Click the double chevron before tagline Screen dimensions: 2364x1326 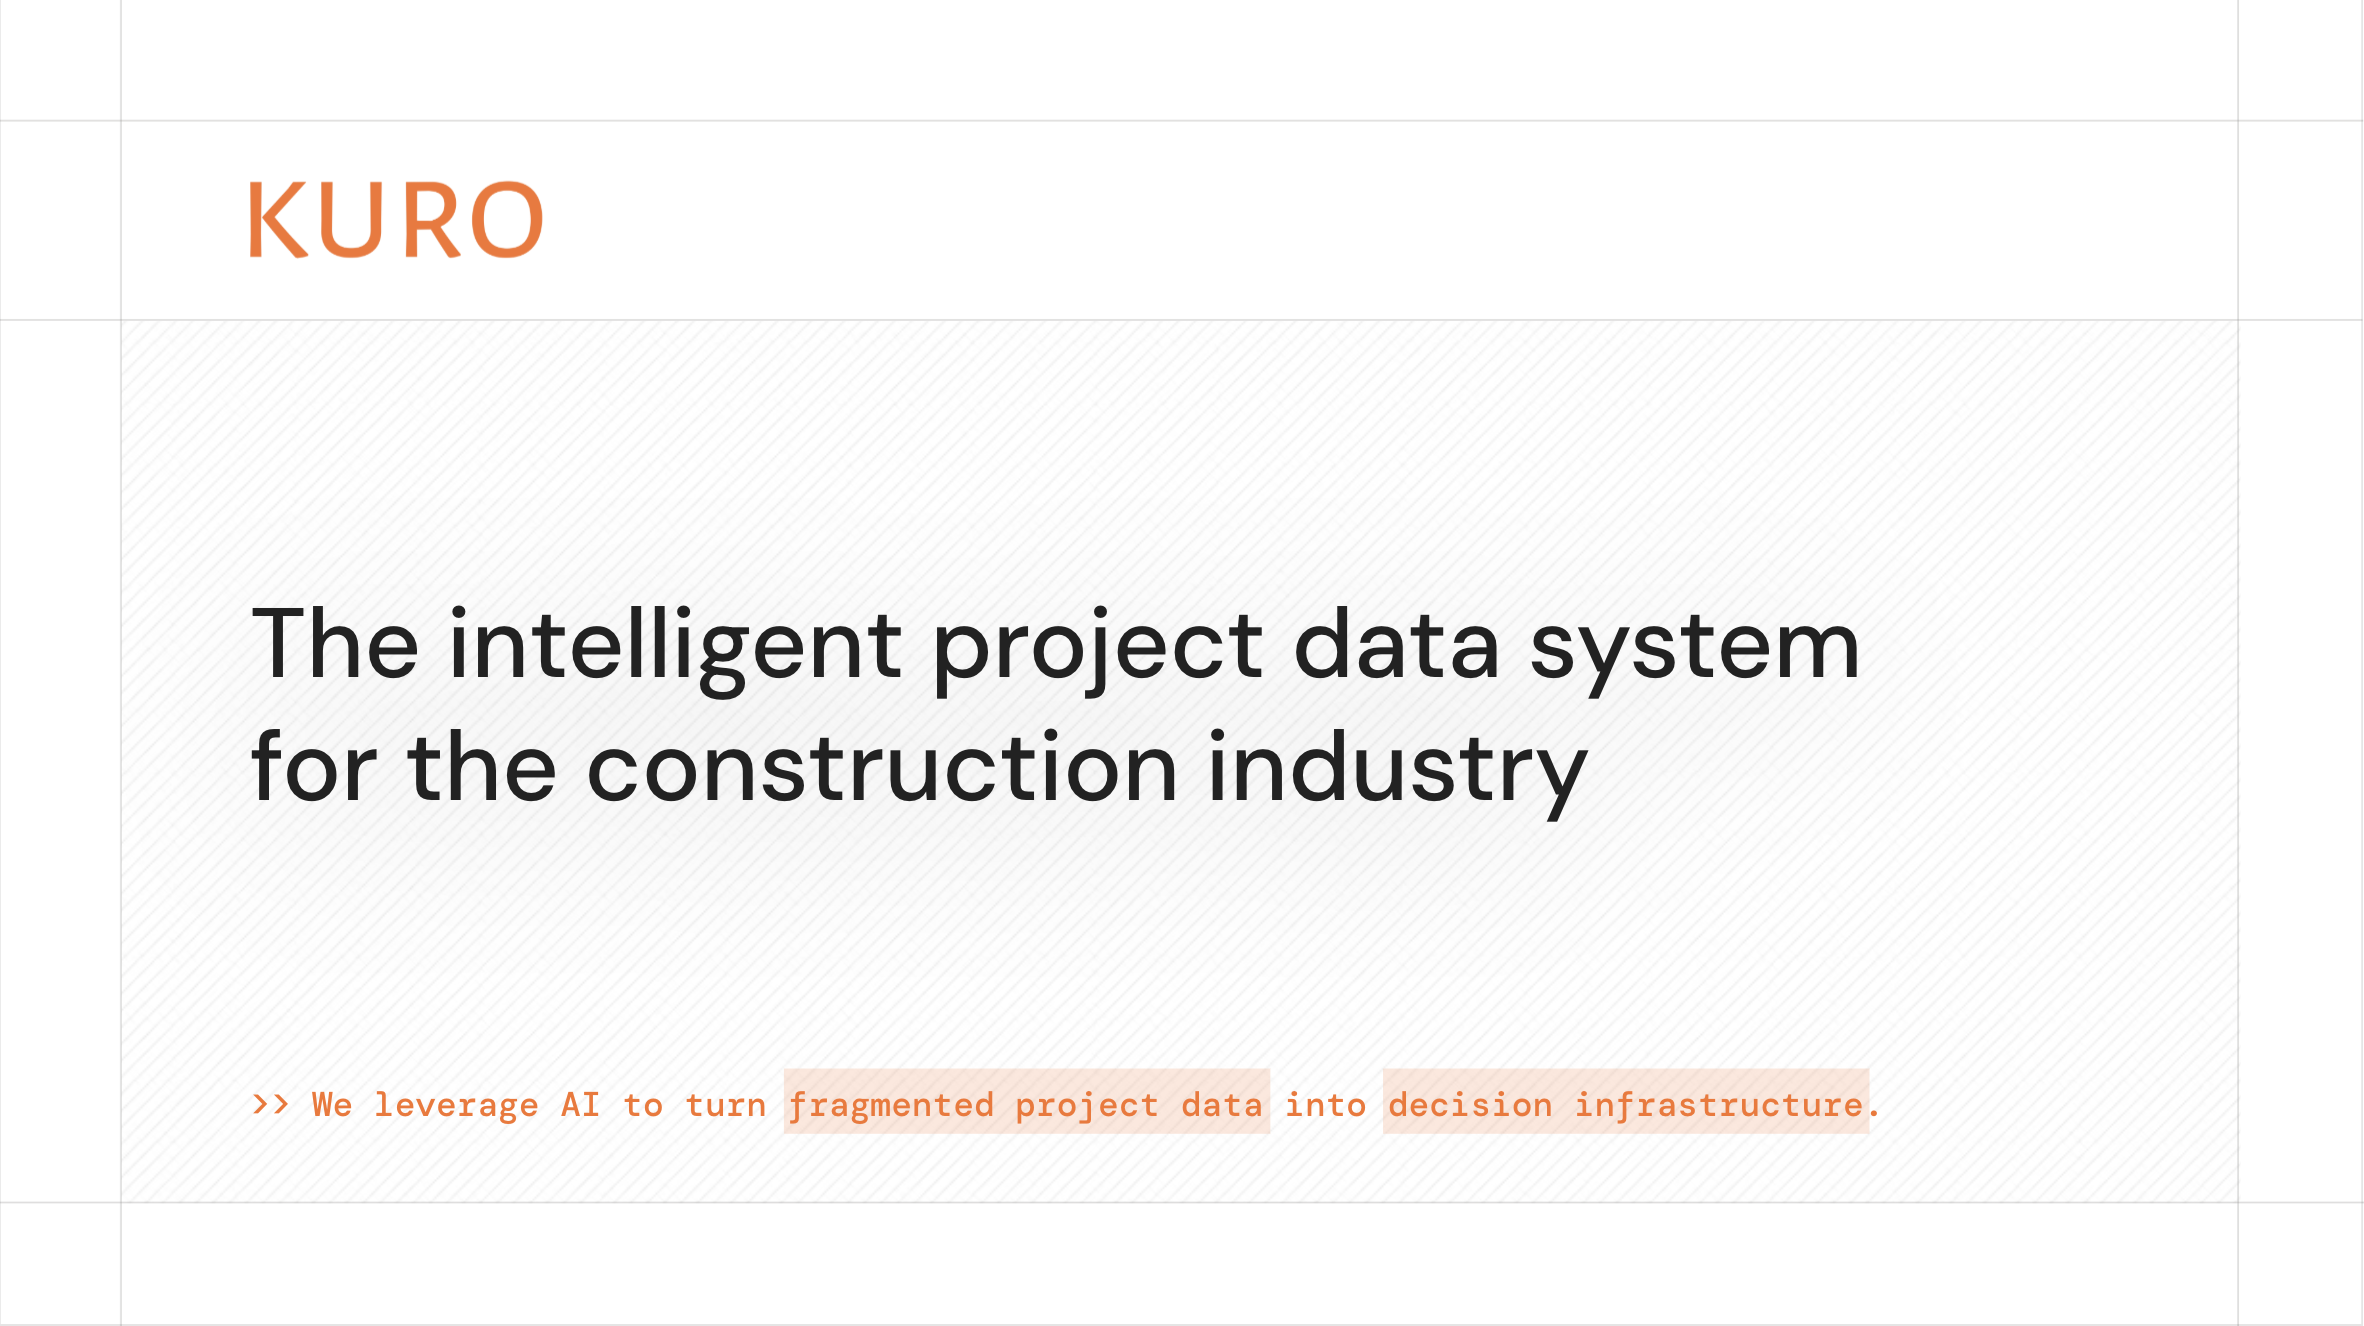[270, 1104]
